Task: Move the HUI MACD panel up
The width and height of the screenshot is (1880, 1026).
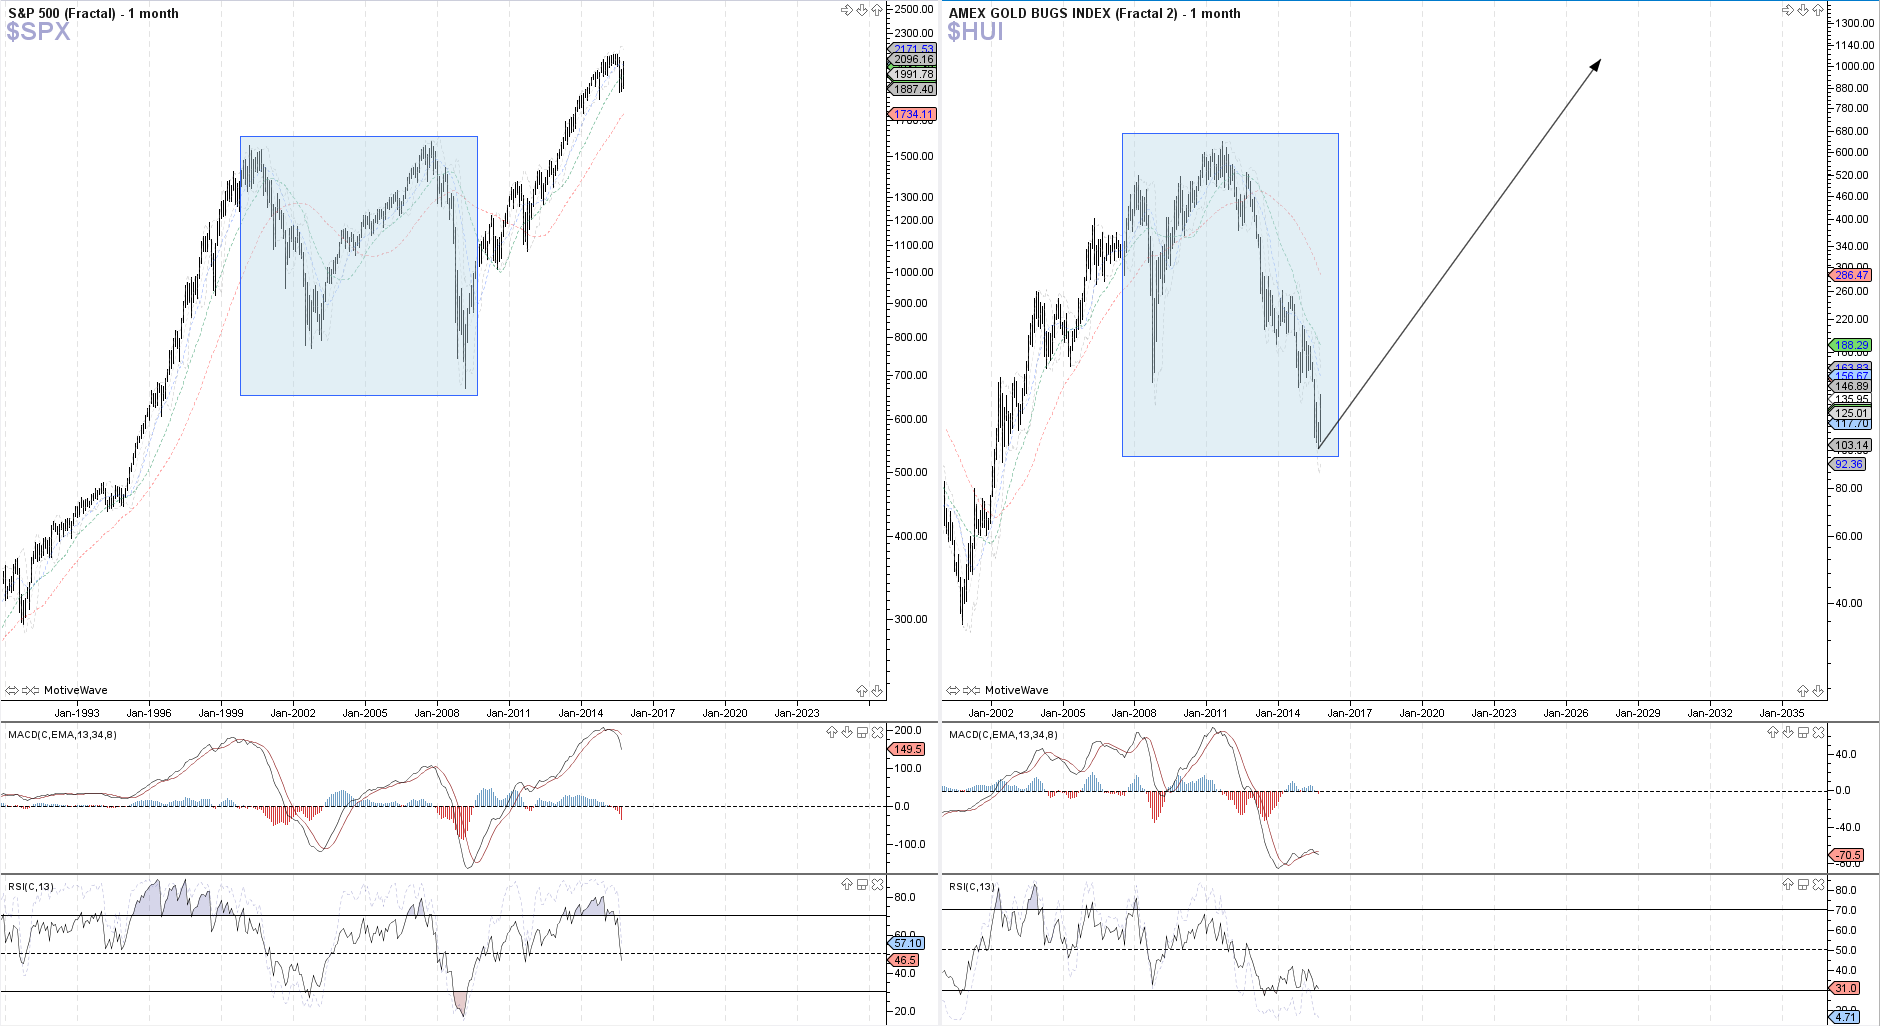Action: (1773, 732)
